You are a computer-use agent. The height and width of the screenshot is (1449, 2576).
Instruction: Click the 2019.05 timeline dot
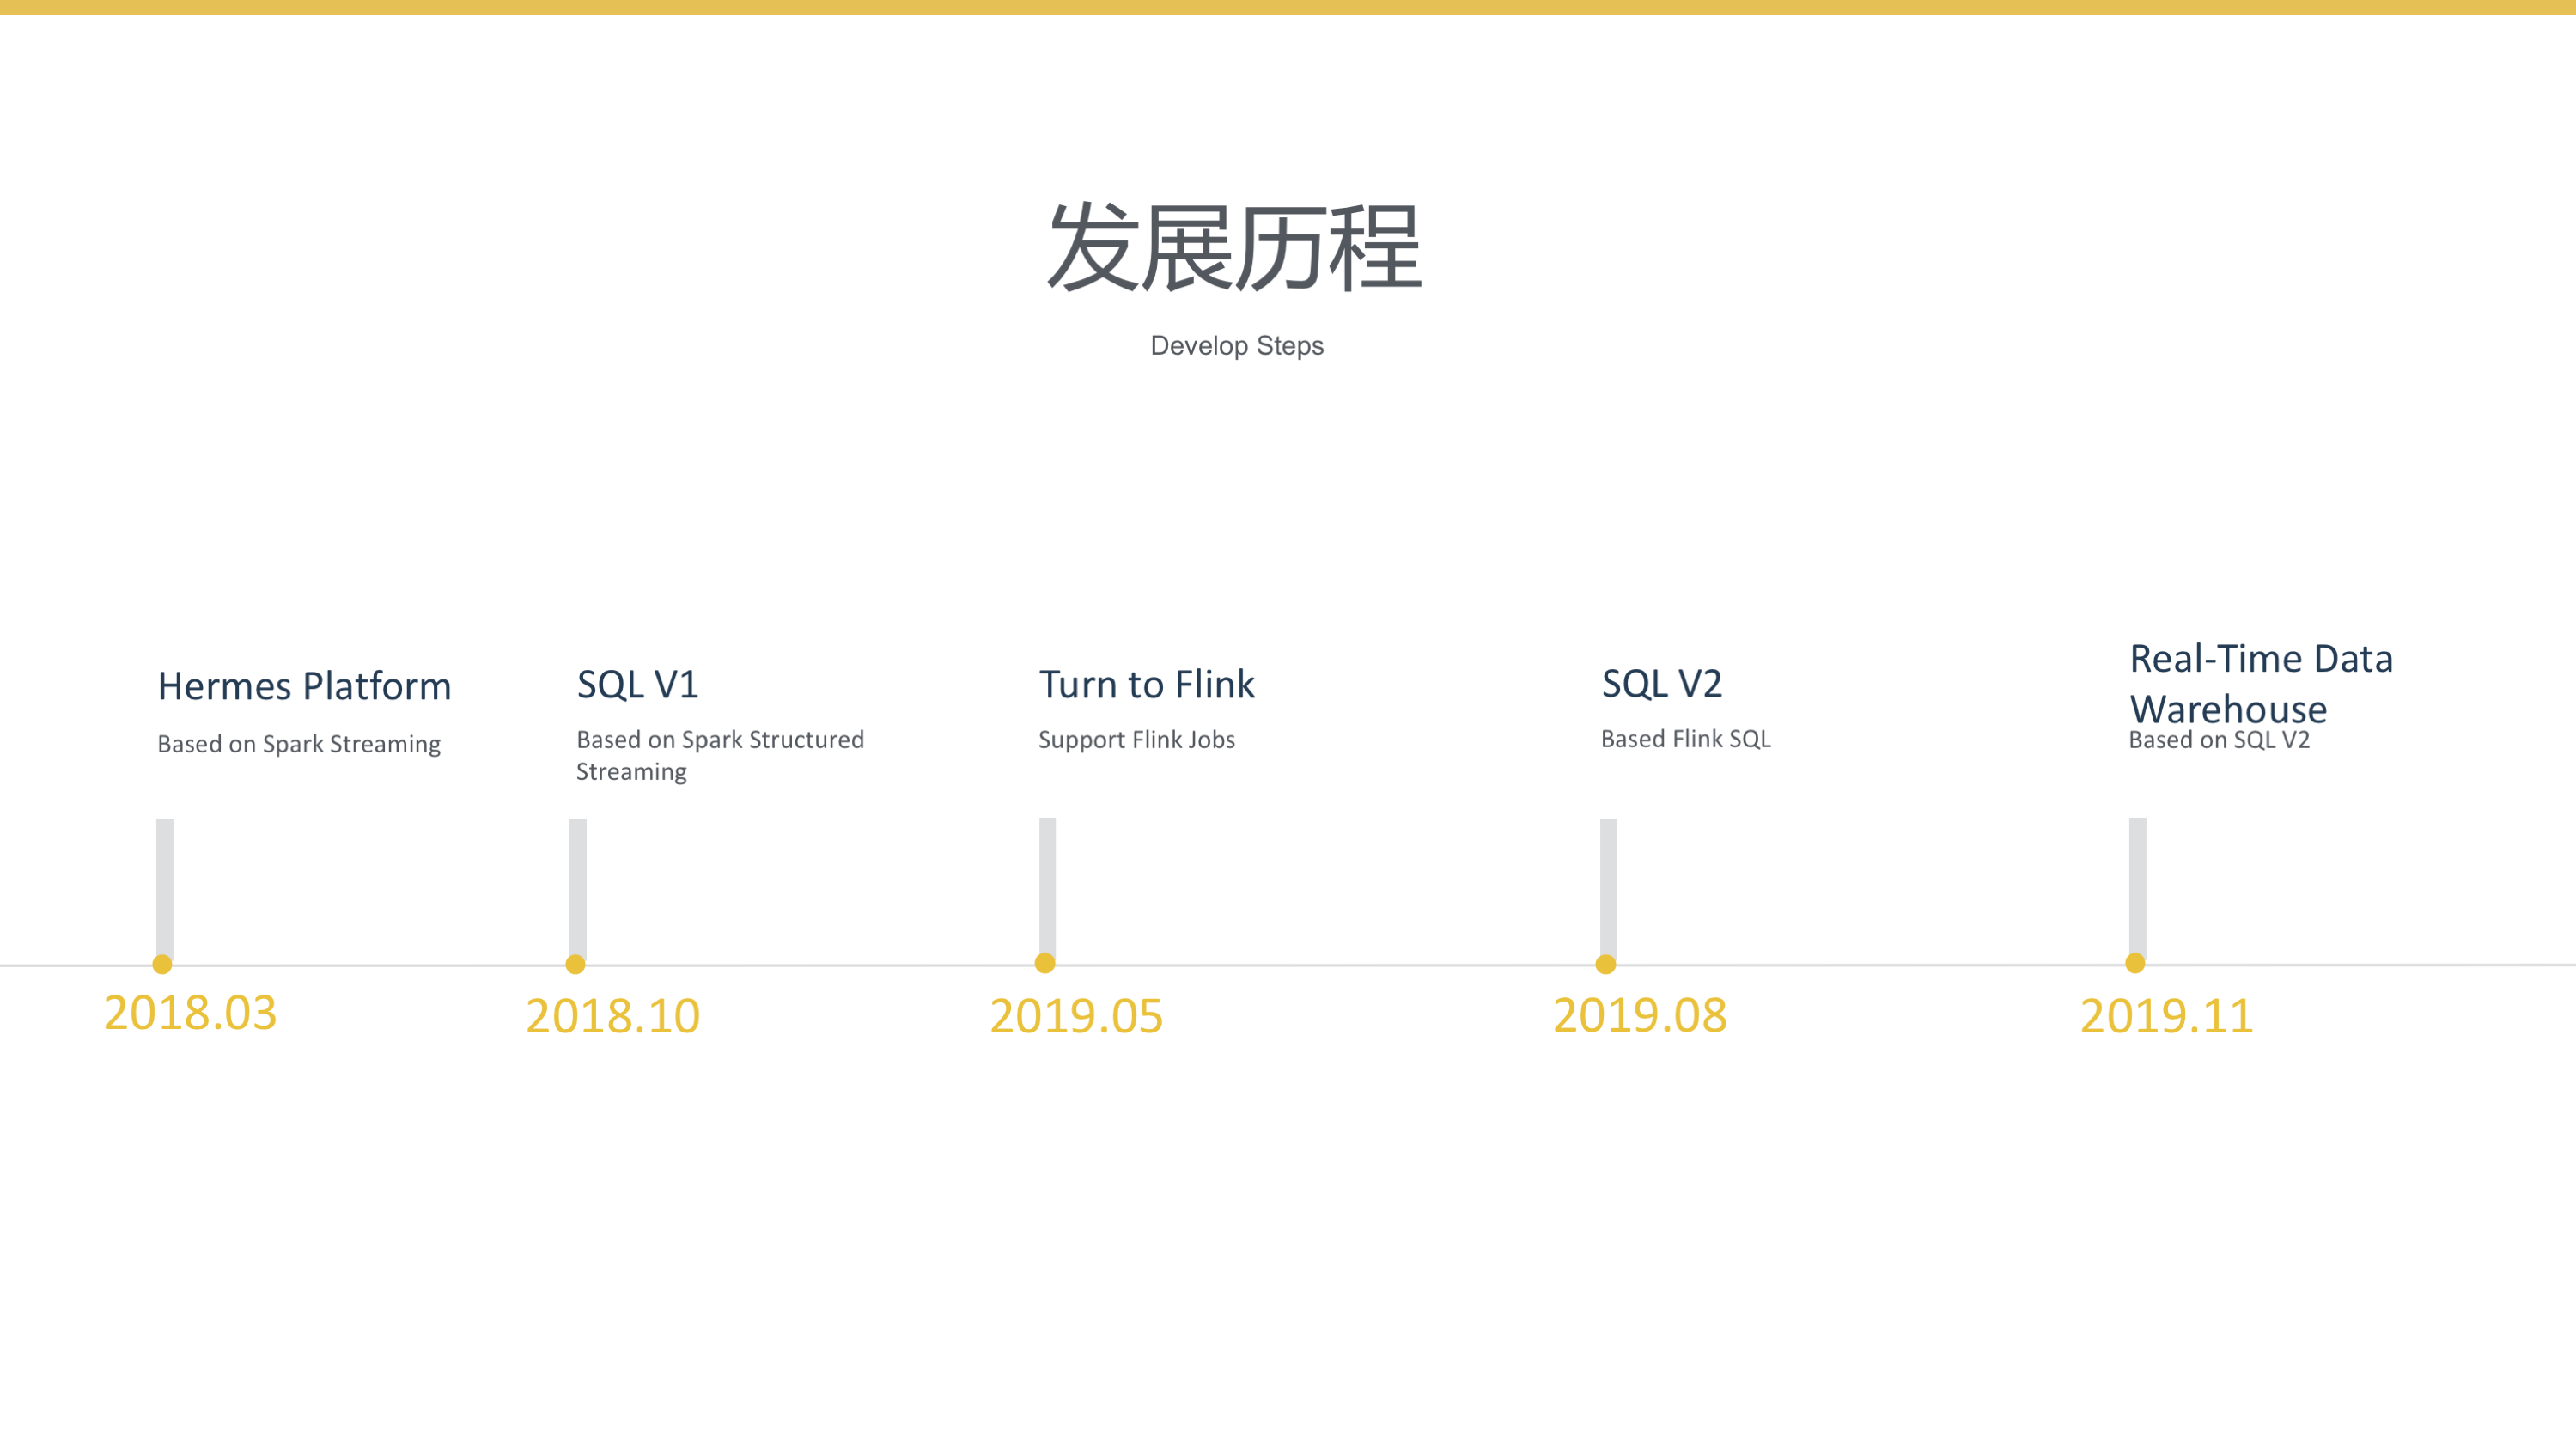[x=1045, y=963]
